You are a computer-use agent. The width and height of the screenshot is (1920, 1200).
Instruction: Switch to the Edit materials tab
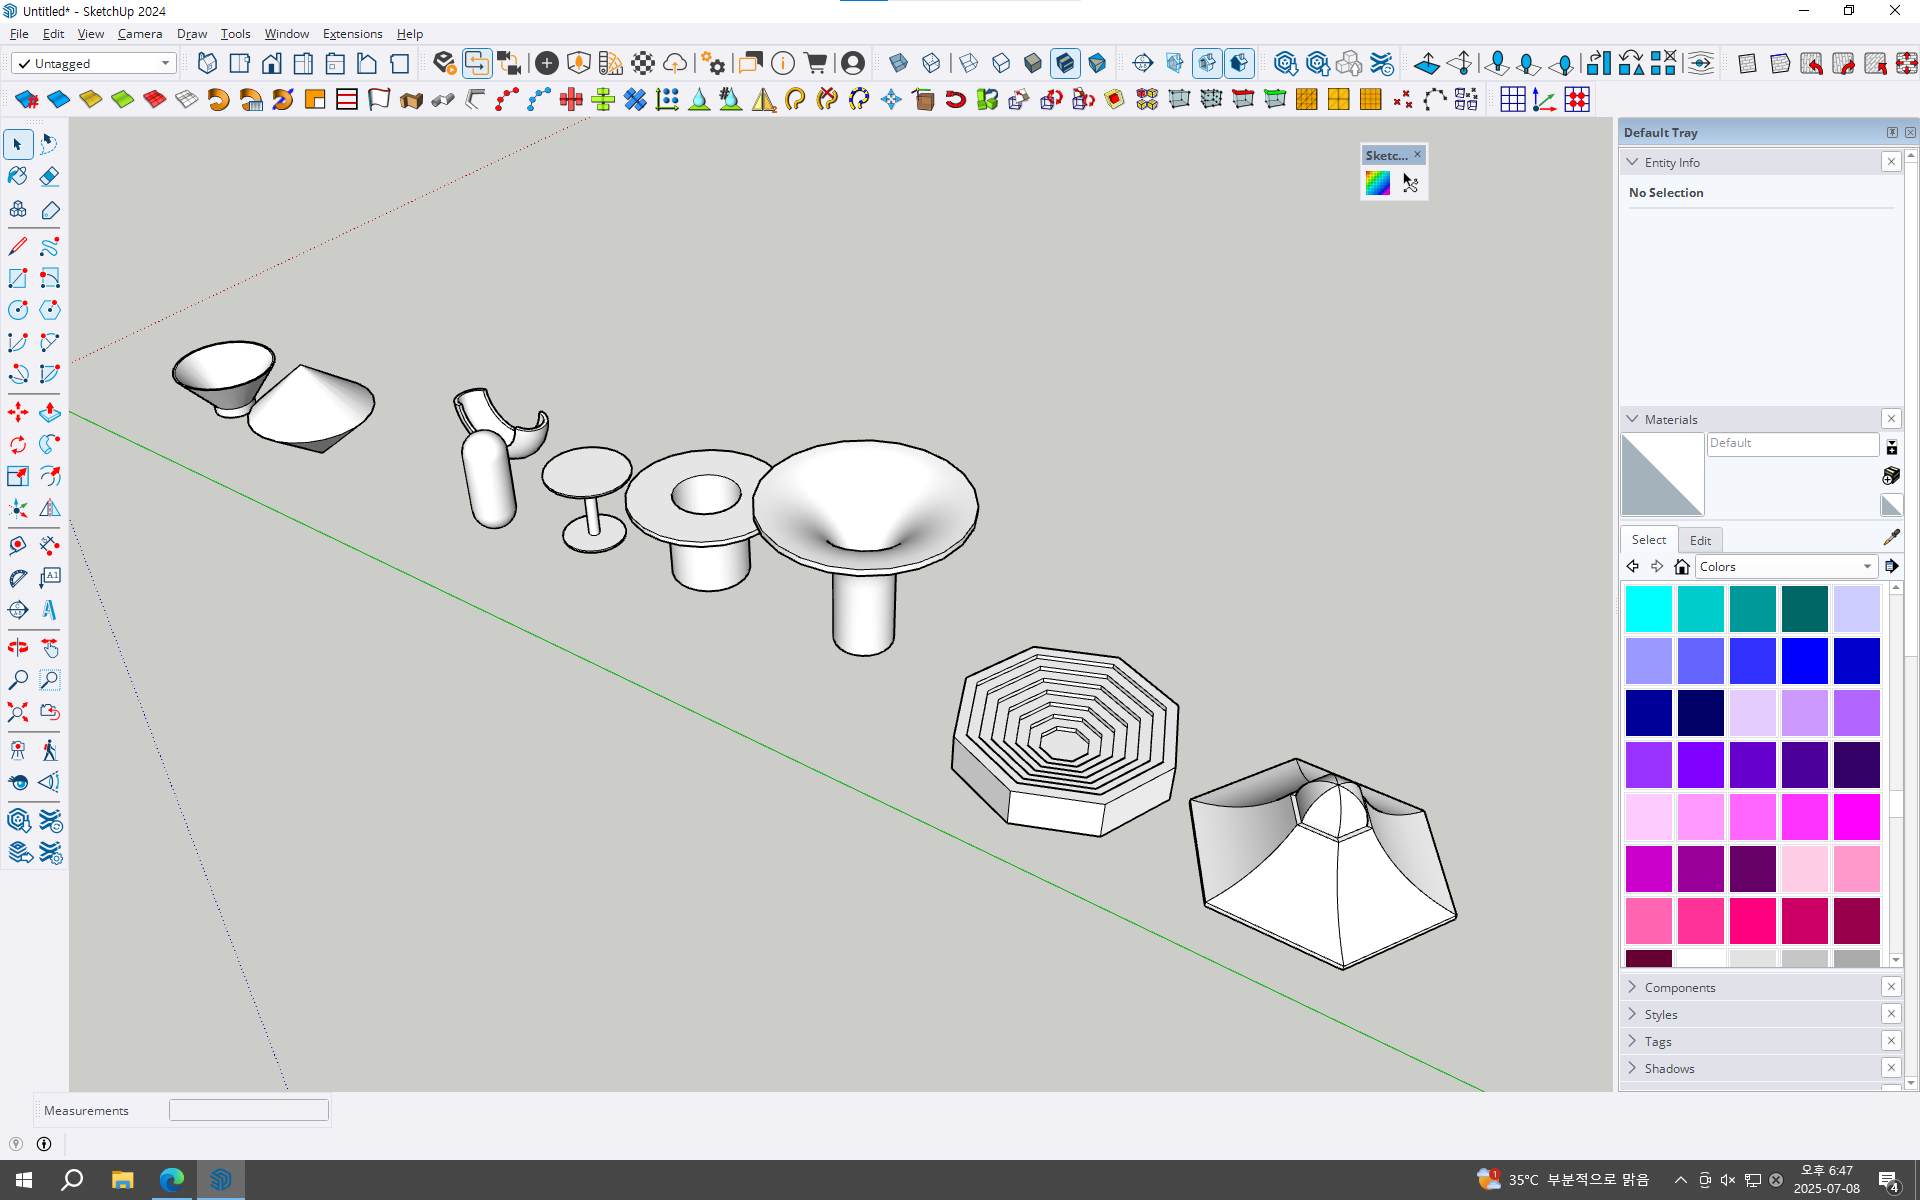(1700, 540)
